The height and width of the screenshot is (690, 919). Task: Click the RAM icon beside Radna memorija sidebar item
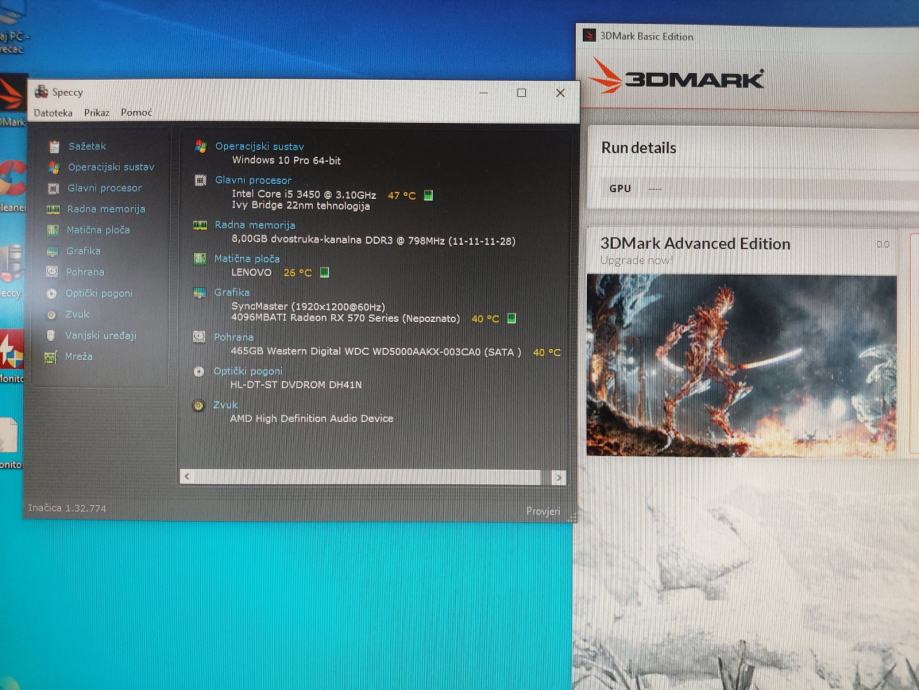click(x=53, y=209)
